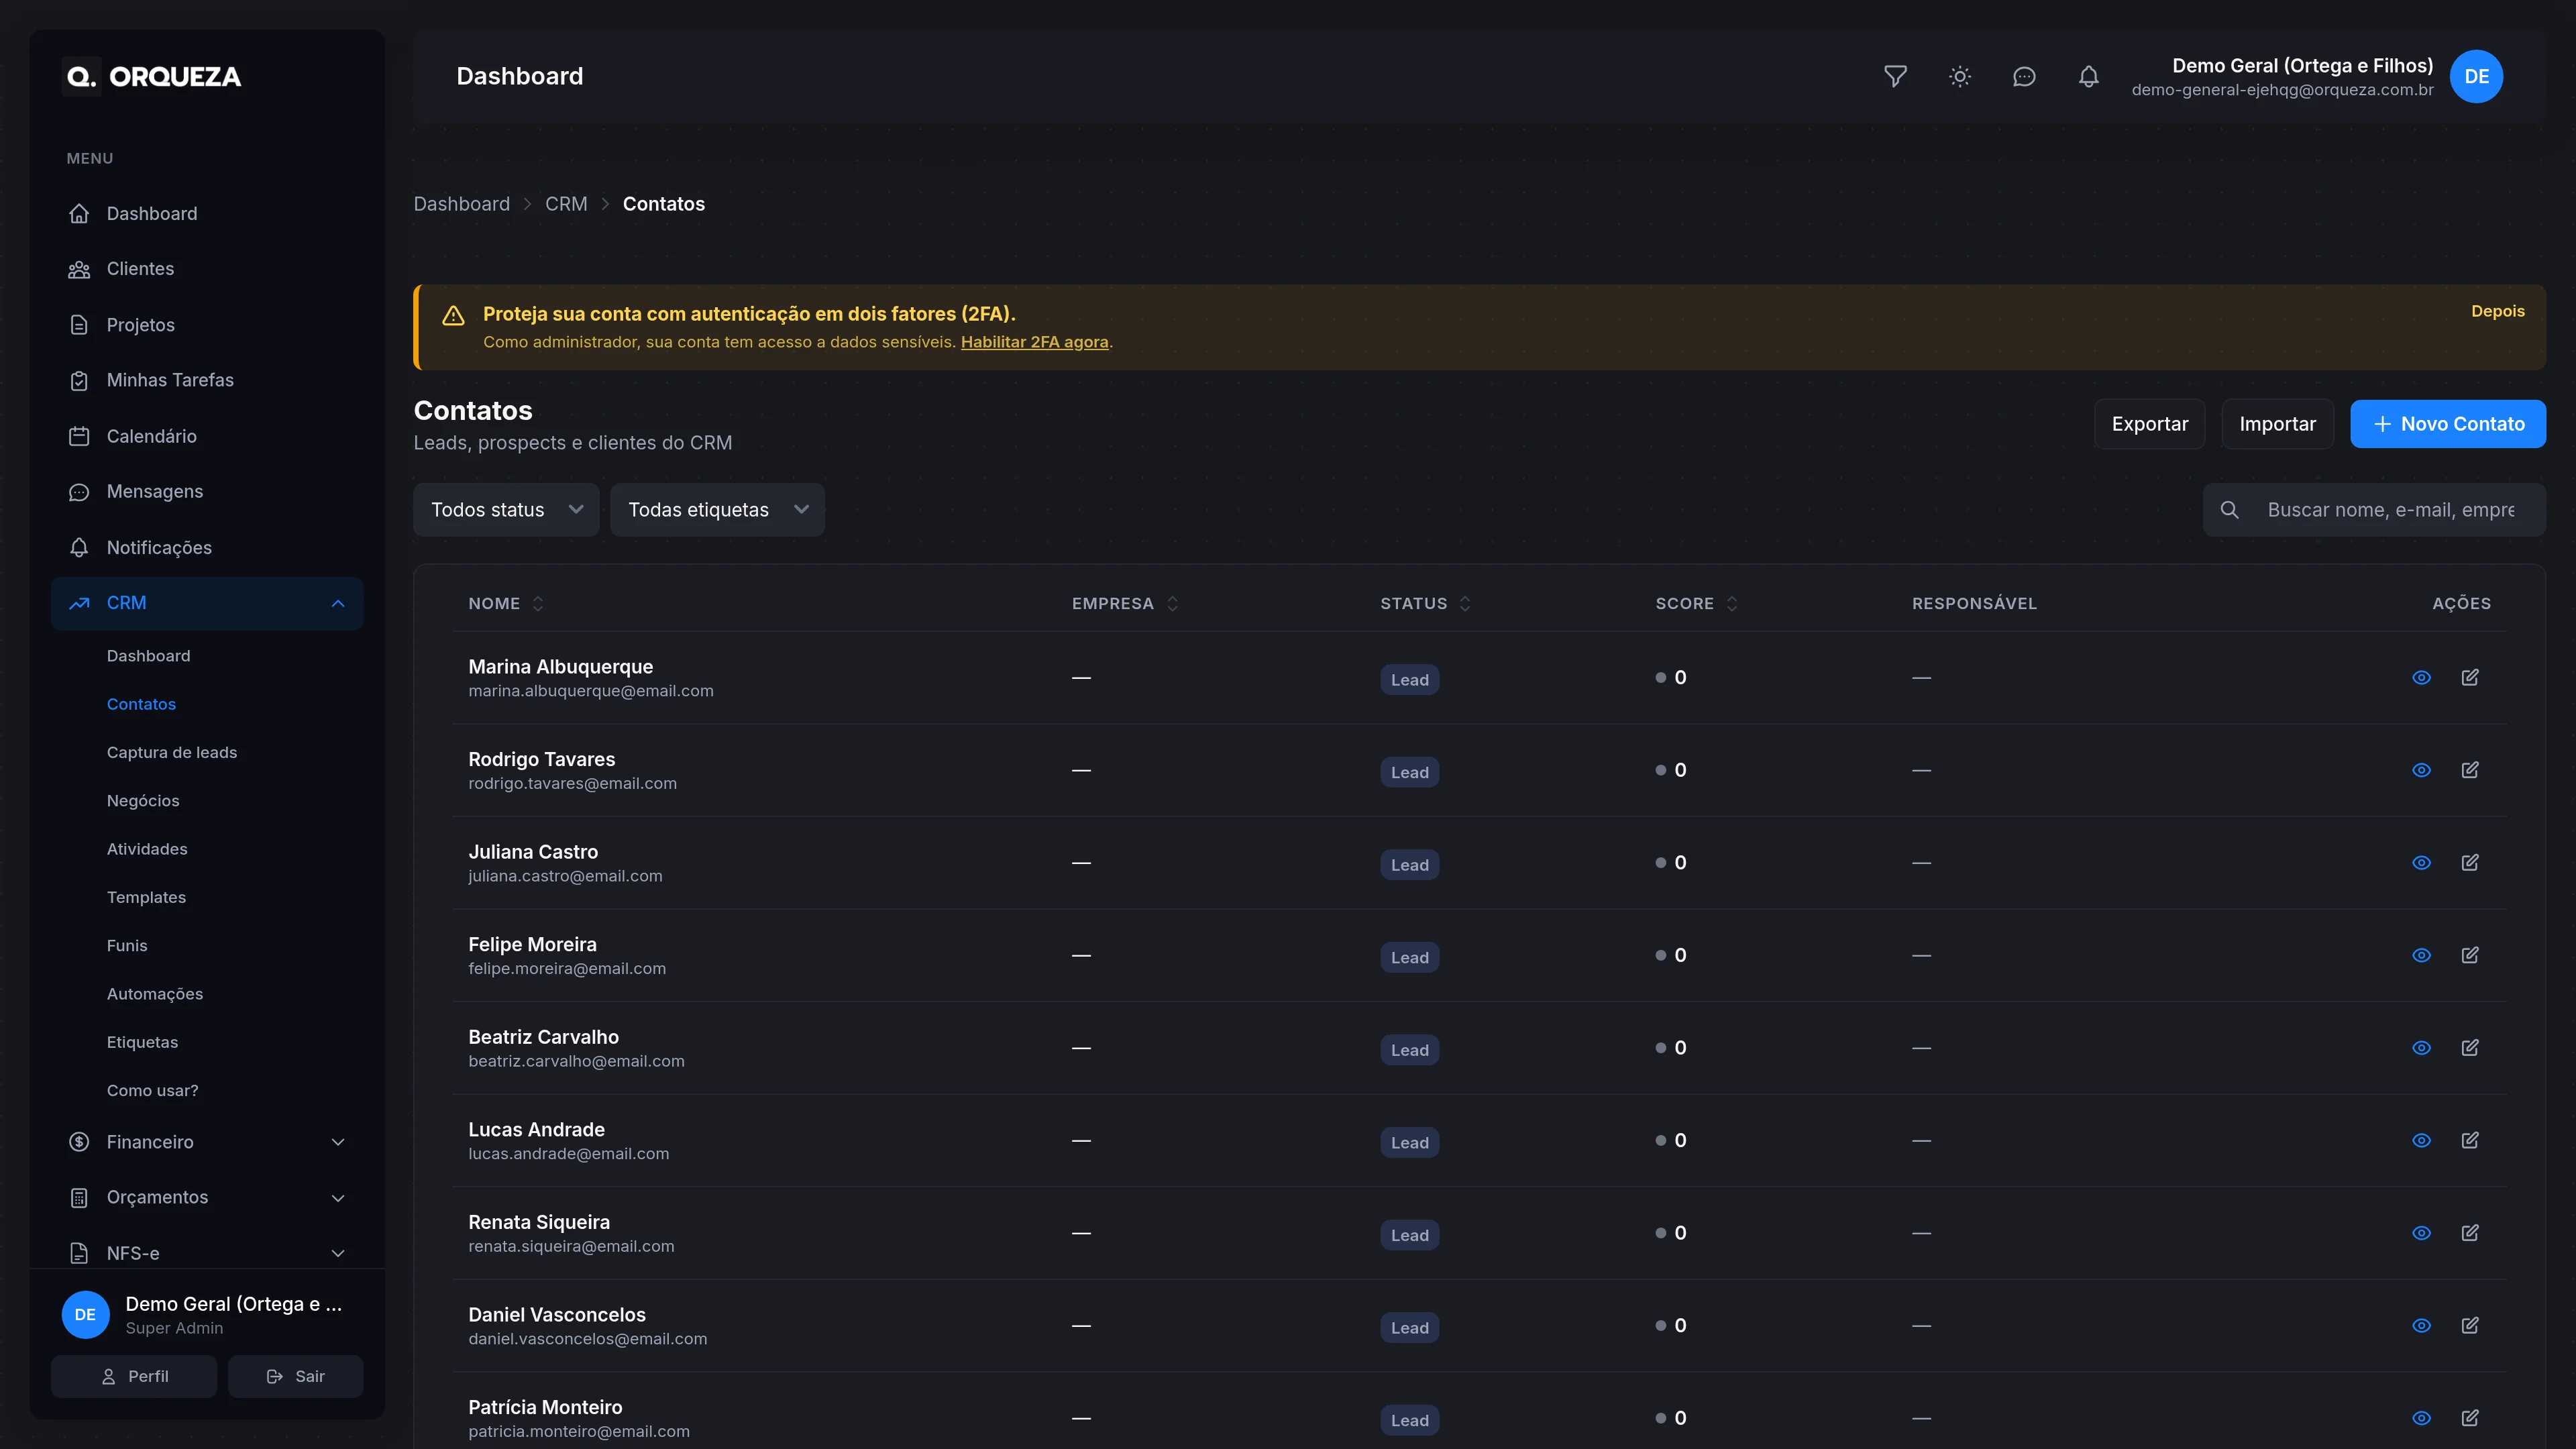Screen dimensions: 2576x1449
Task: Click the Orqueza logo
Action: 152,77
